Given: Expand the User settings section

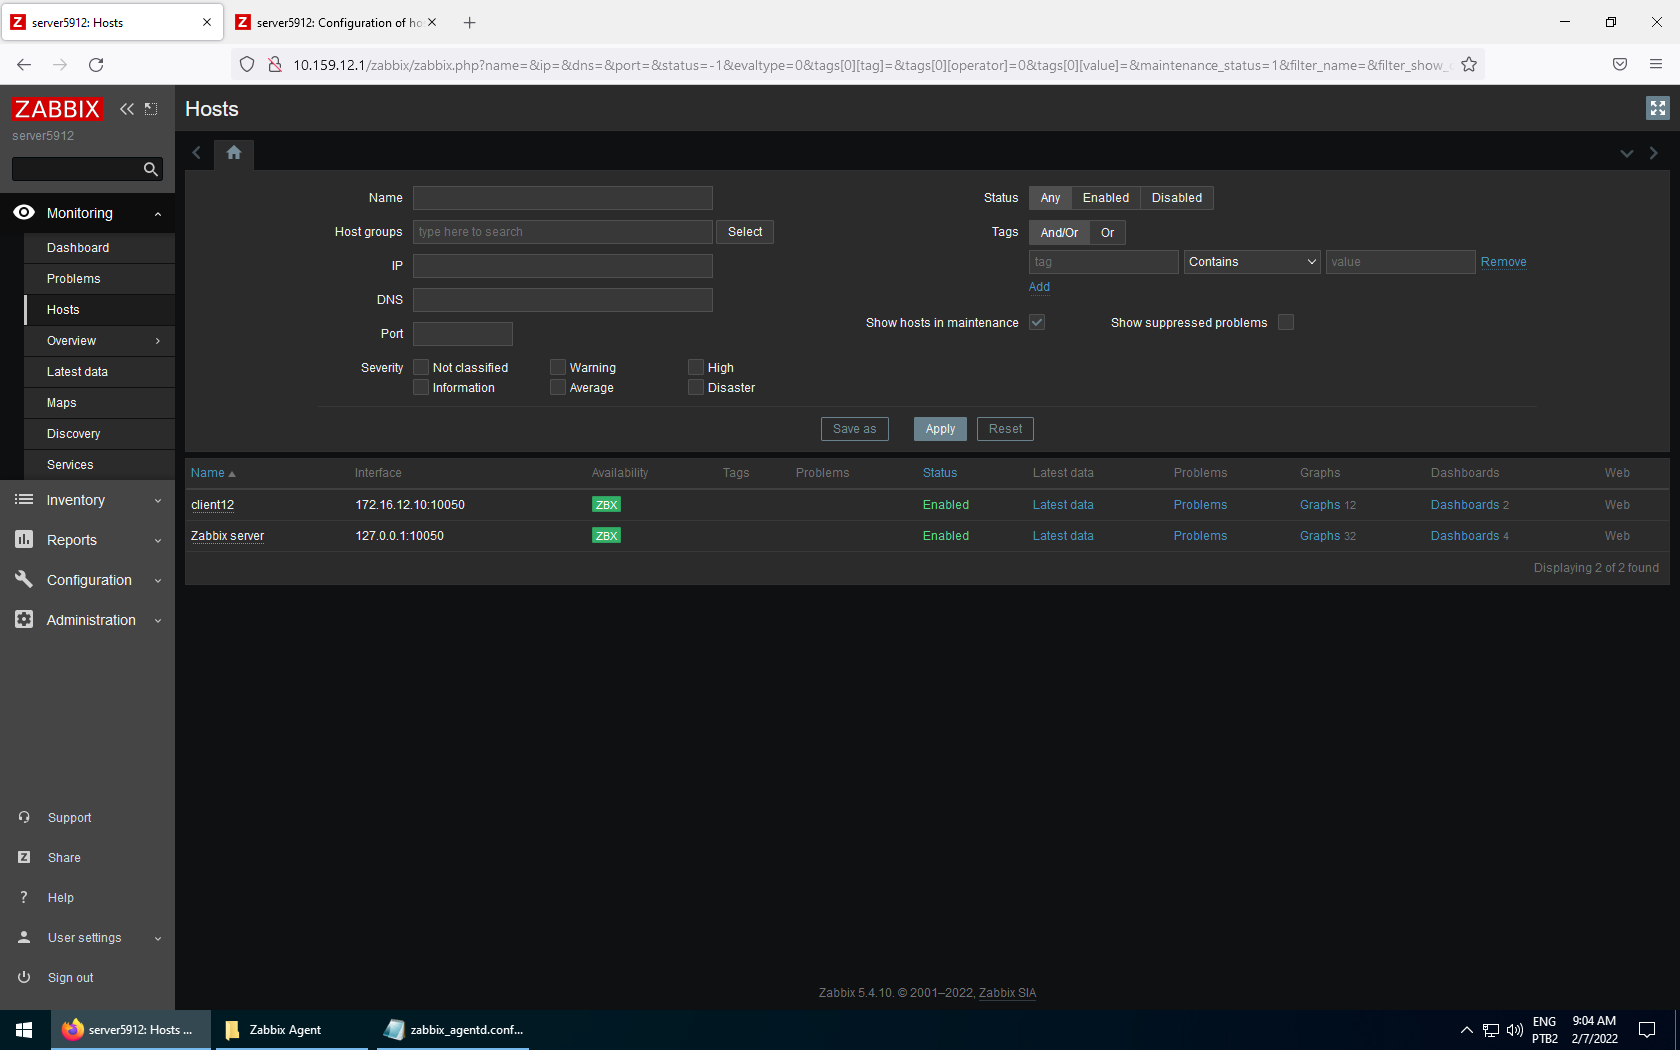Looking at the screenshot, I should (x=85, y=937).
